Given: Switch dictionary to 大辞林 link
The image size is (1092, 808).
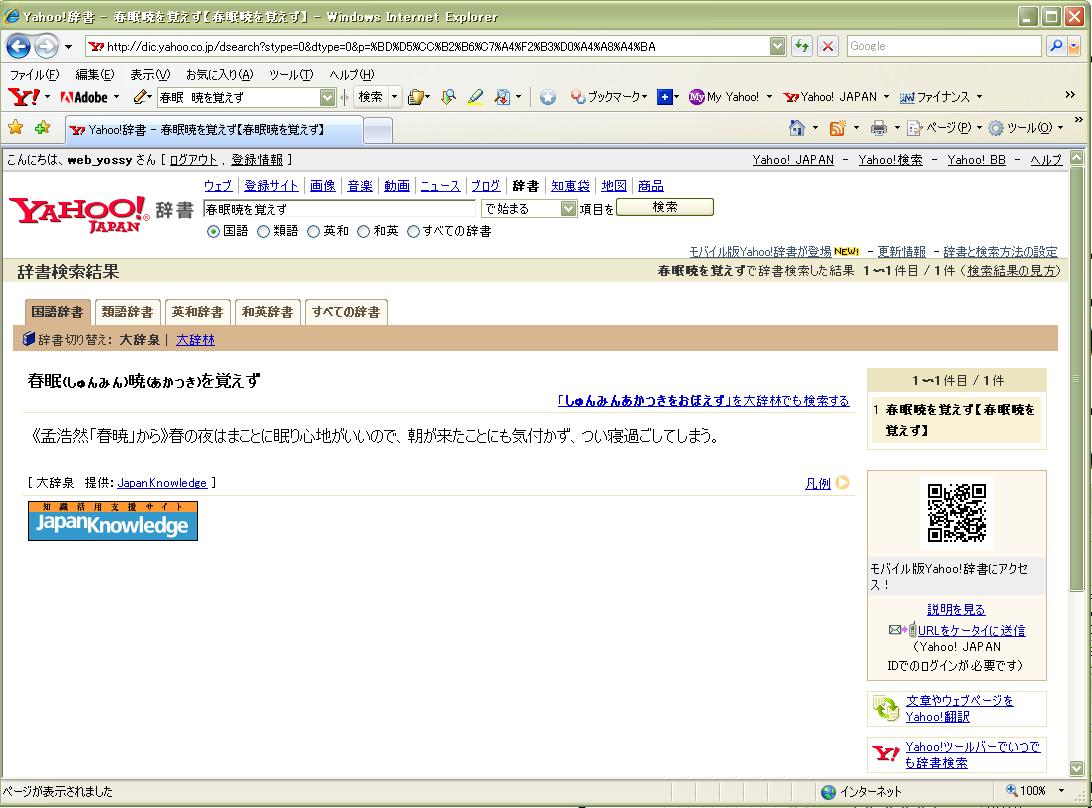Looking at the screenshot, I should pos(195,340).
